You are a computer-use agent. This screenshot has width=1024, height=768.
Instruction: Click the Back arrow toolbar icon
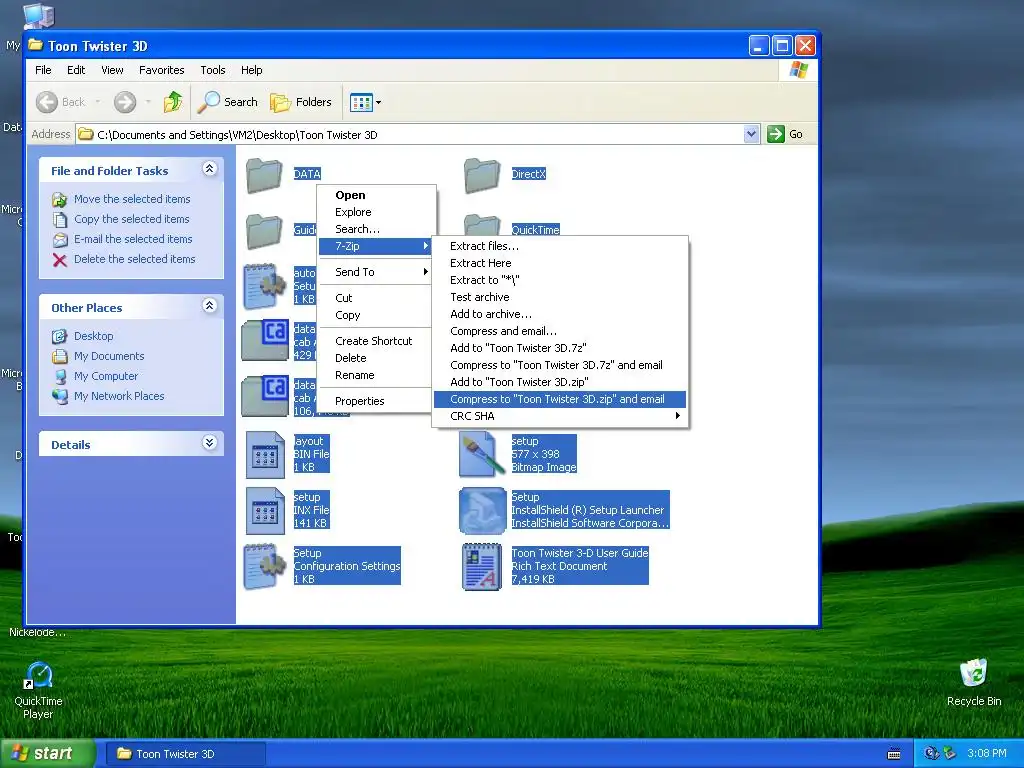tap(47, 102)
